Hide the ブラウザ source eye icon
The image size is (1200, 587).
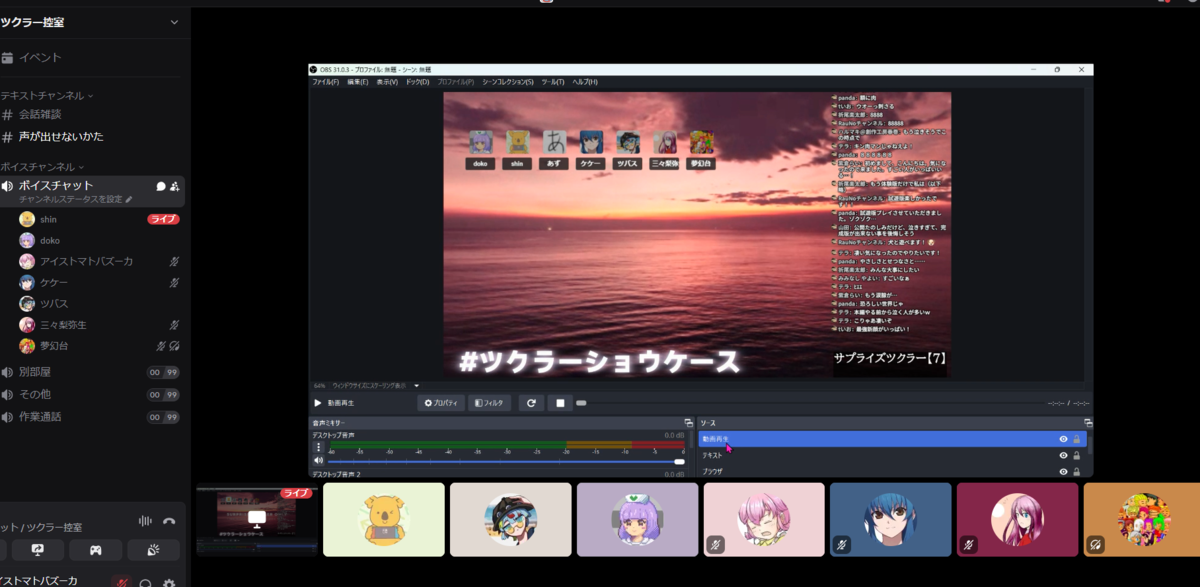(x=1063, y=471)
